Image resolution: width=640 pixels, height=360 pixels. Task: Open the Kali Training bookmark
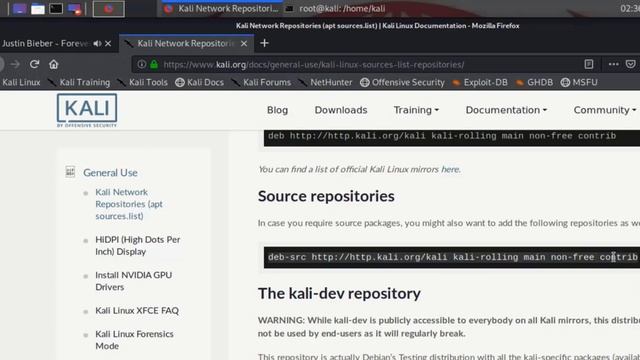(79, 82)
